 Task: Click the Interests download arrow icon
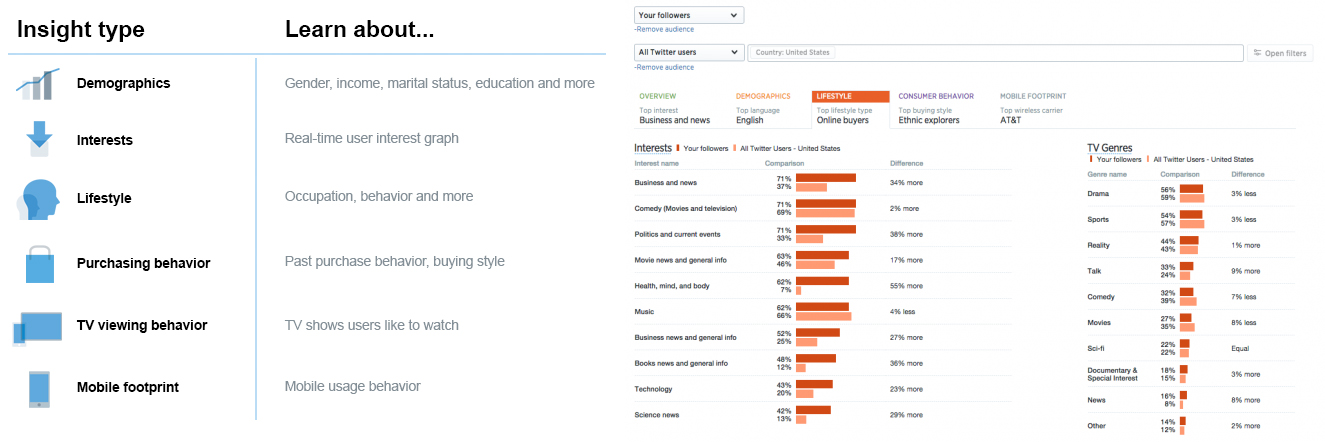tap(39, 140)
